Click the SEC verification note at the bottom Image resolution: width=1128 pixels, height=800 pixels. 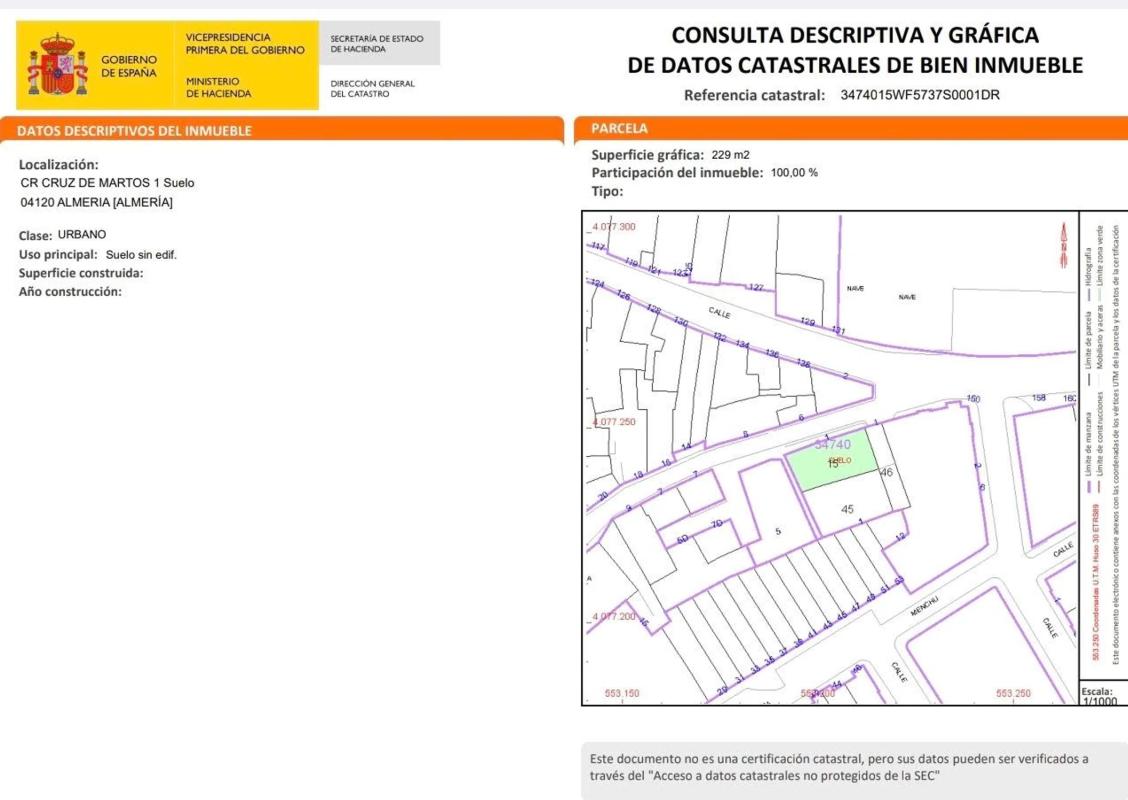click(x=839, y=767)
